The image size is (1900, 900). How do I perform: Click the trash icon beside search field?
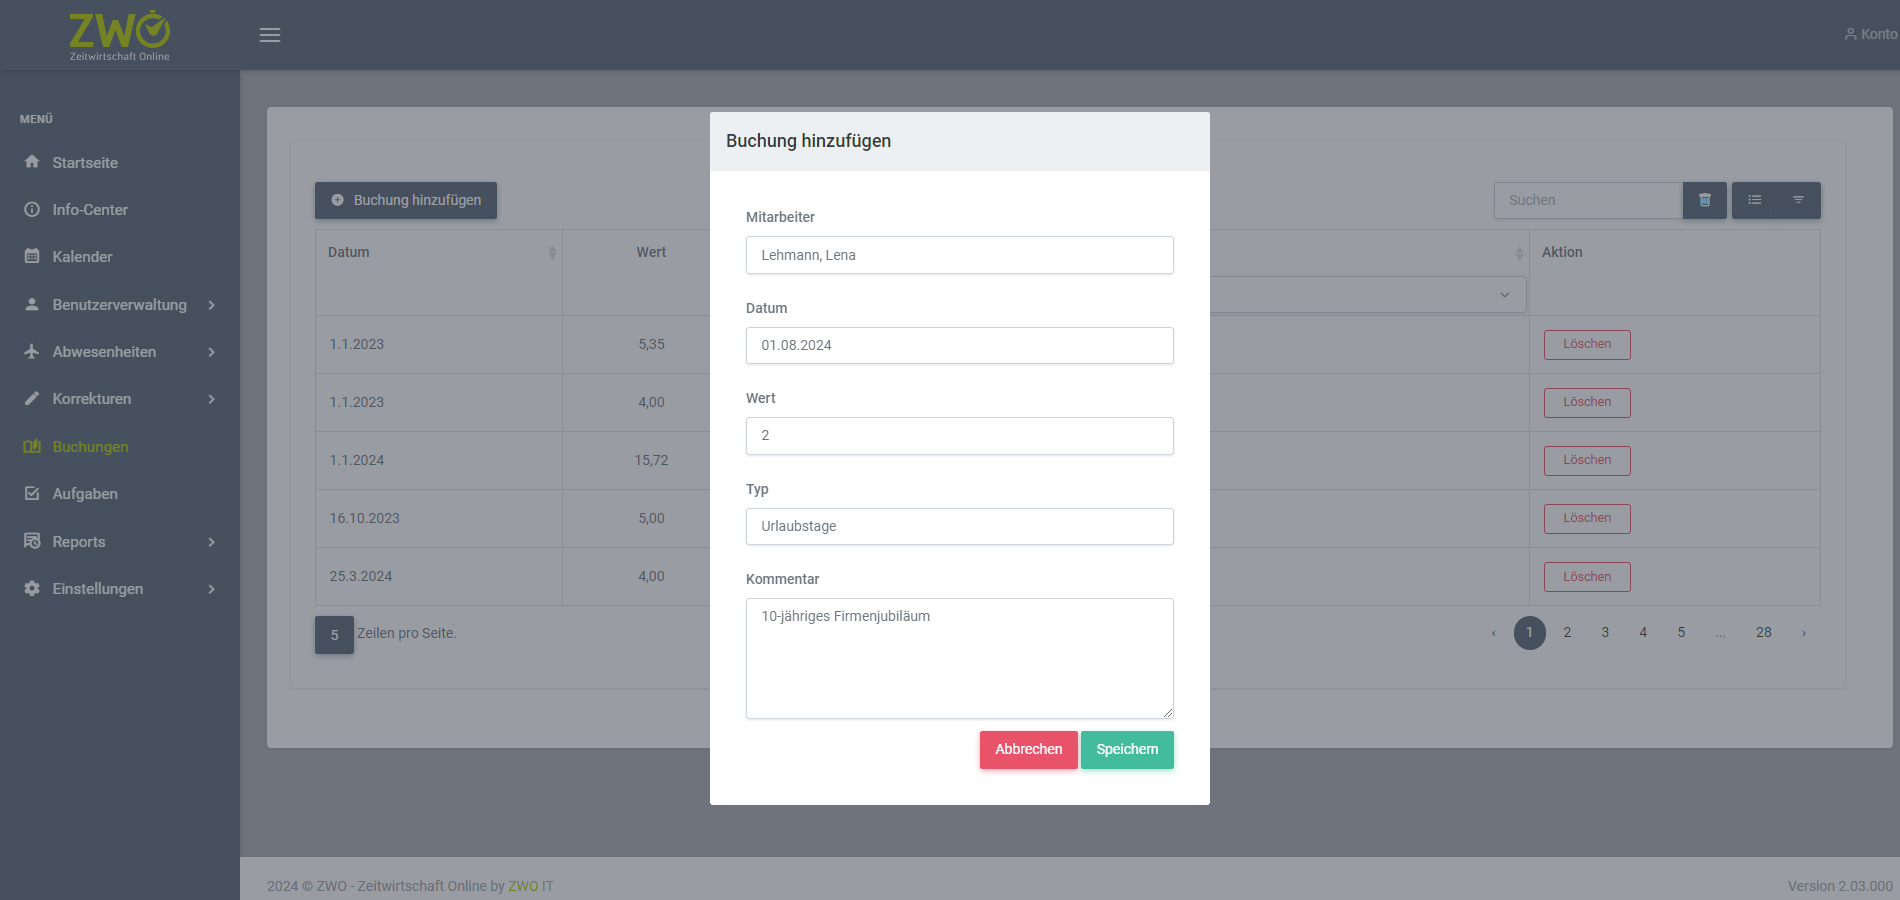pos(1704,200)
